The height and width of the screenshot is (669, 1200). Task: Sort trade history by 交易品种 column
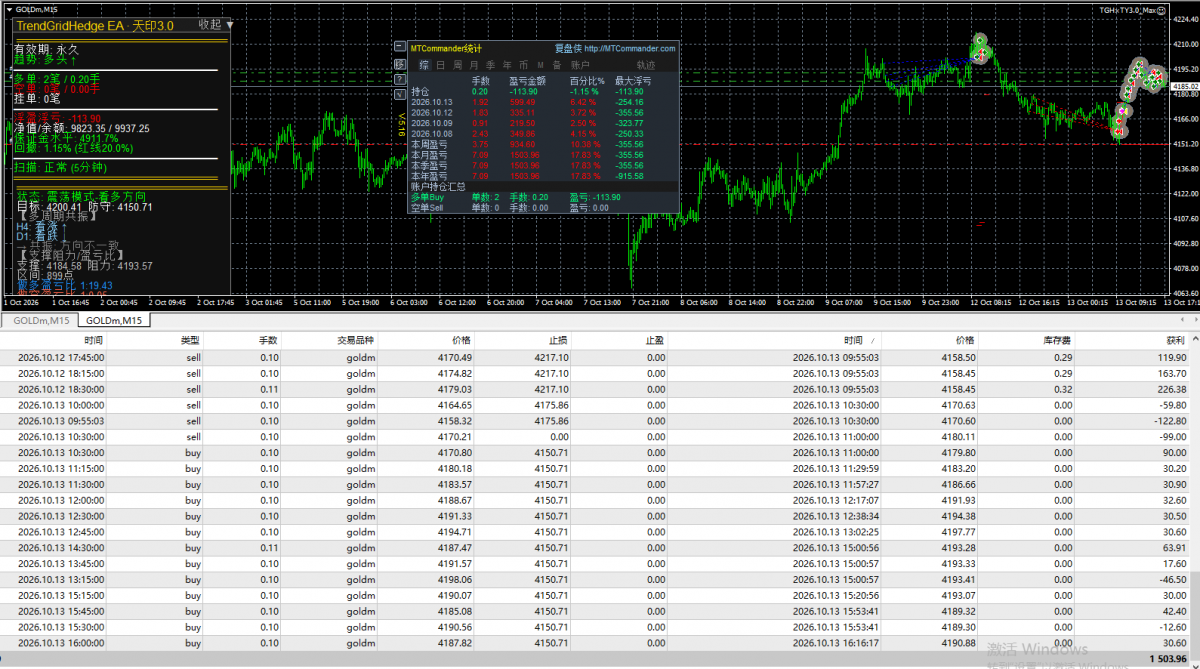355,340
